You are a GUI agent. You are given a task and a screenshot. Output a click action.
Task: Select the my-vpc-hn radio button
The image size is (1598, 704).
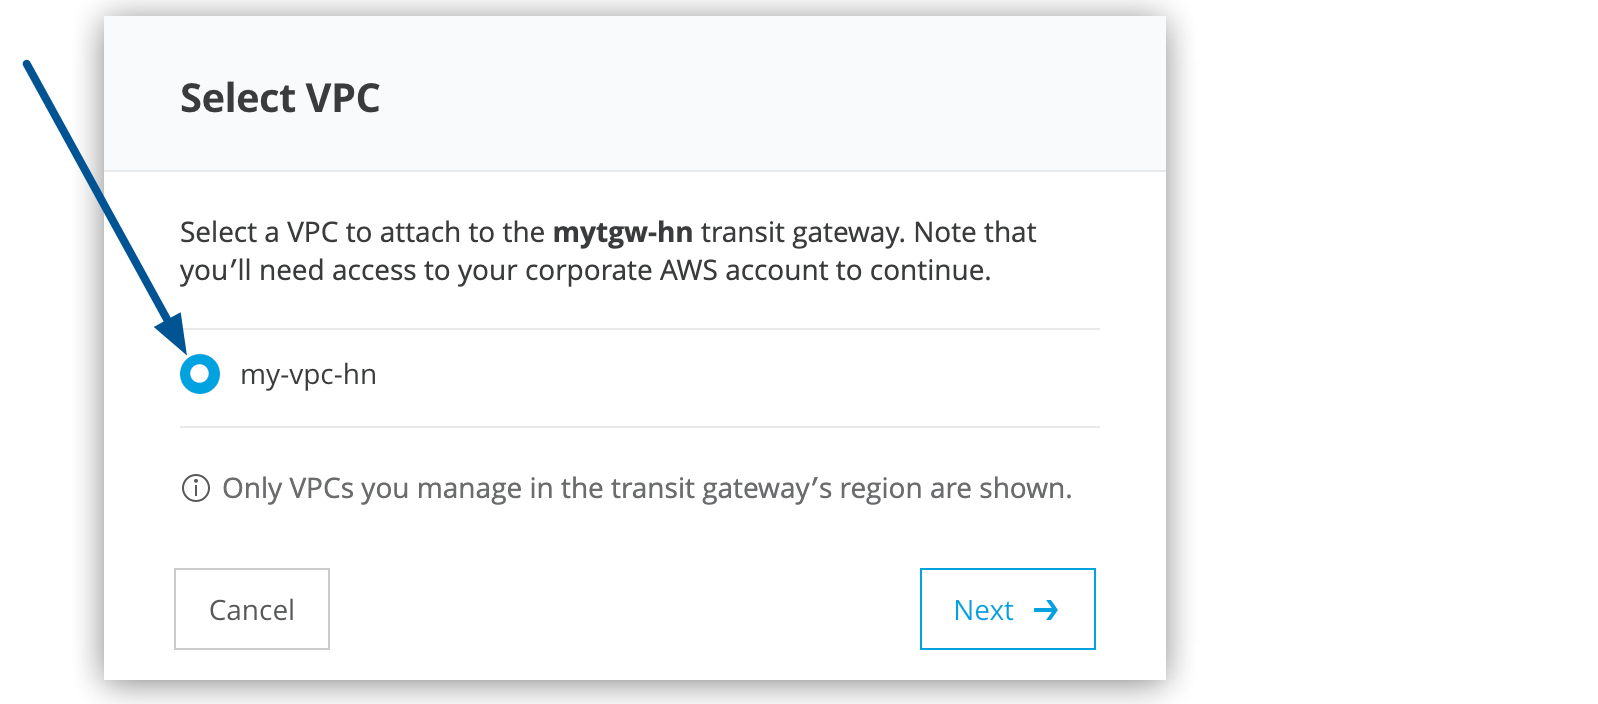(200, 374)
